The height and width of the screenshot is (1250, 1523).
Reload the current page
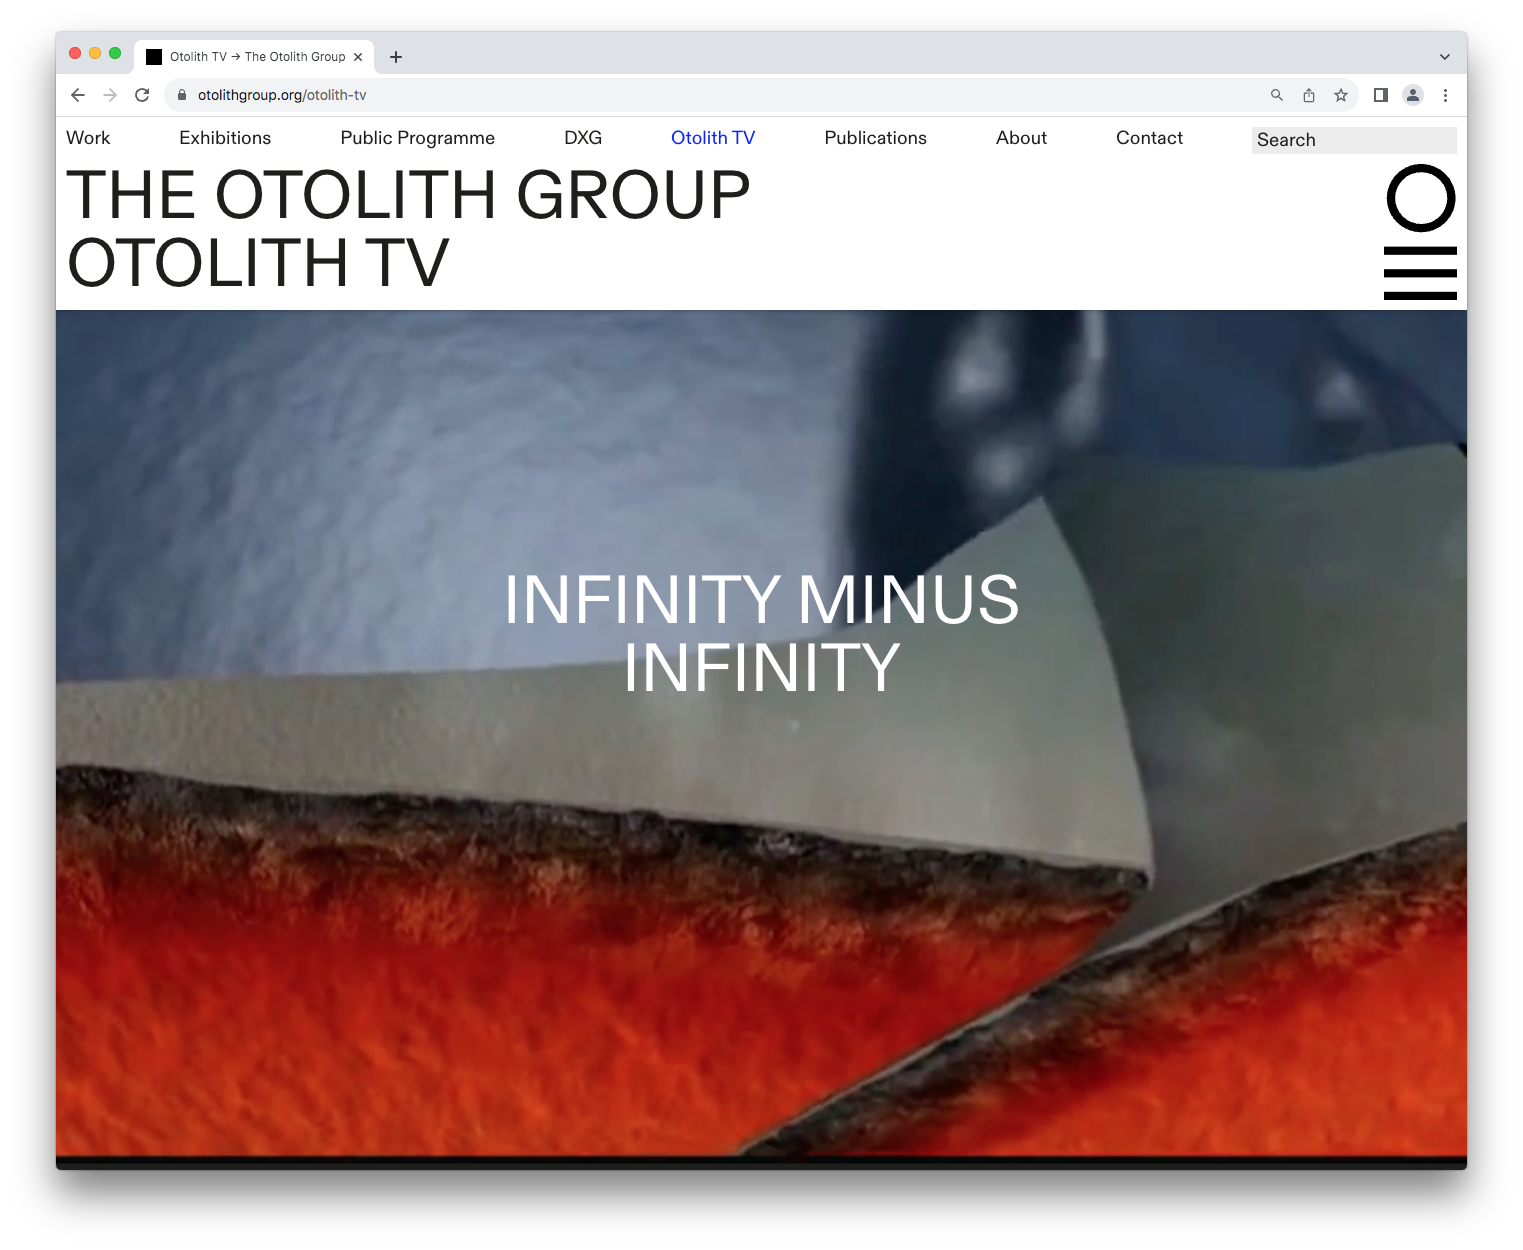(x=142, y=95)
